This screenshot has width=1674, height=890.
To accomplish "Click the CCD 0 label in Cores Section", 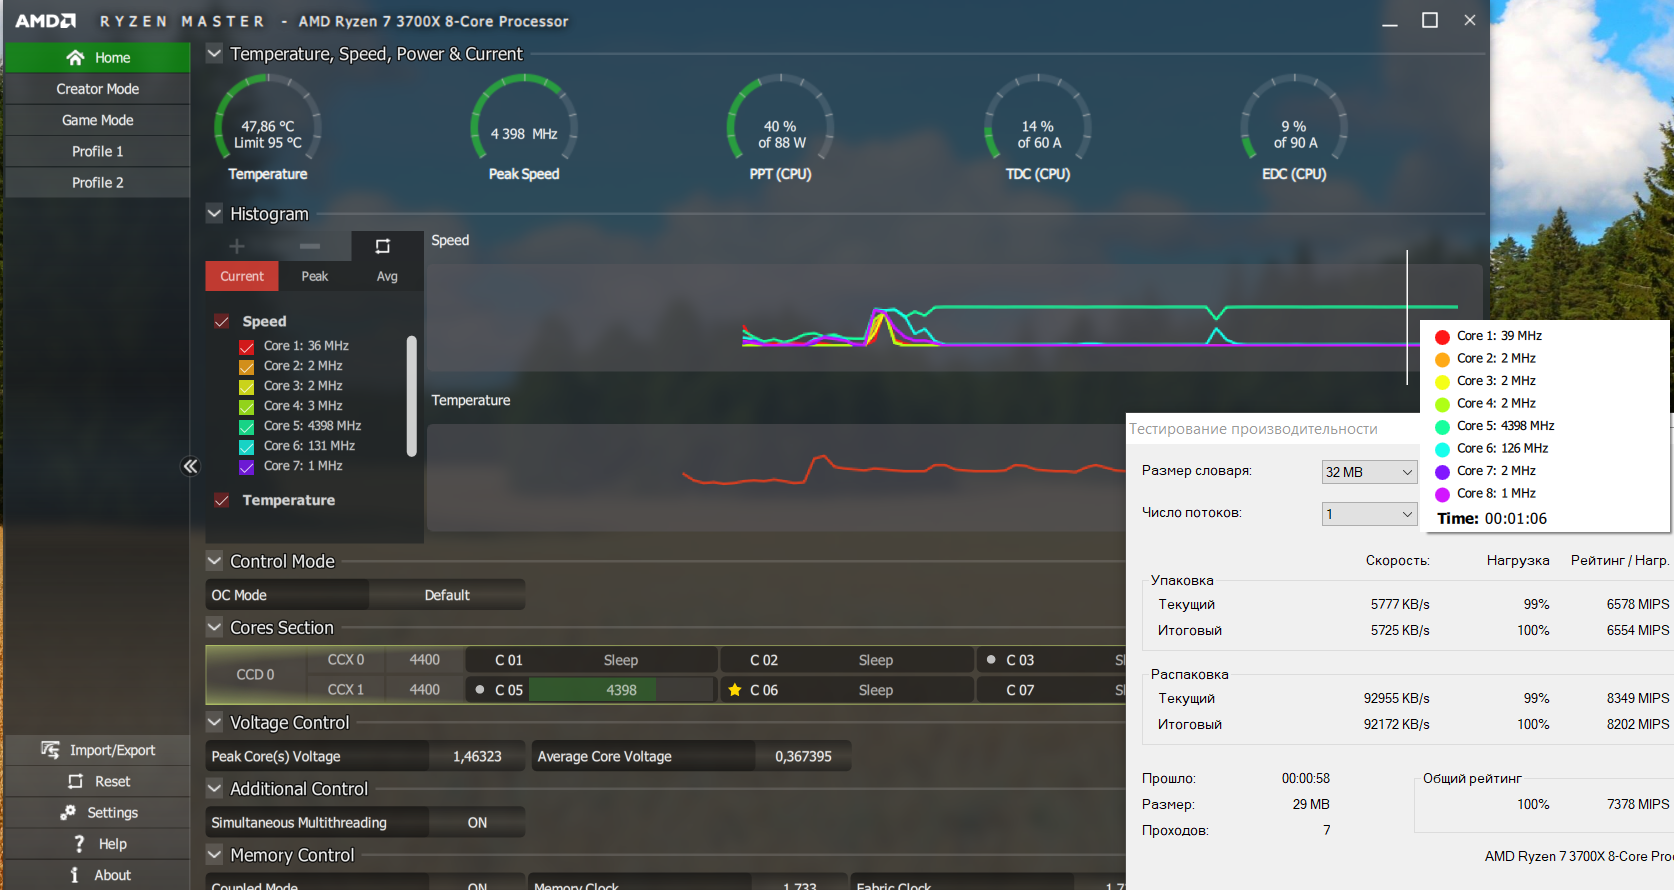I will [x=255, y=675].
